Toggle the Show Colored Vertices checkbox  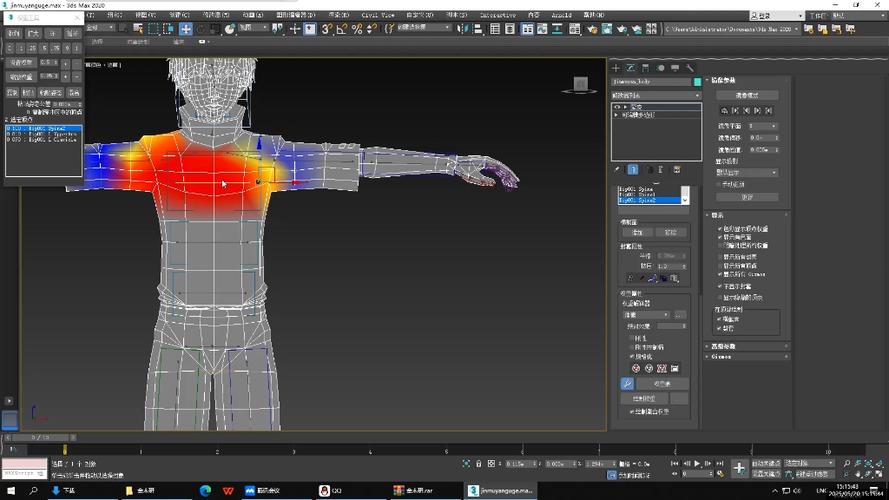click(720, 229)
